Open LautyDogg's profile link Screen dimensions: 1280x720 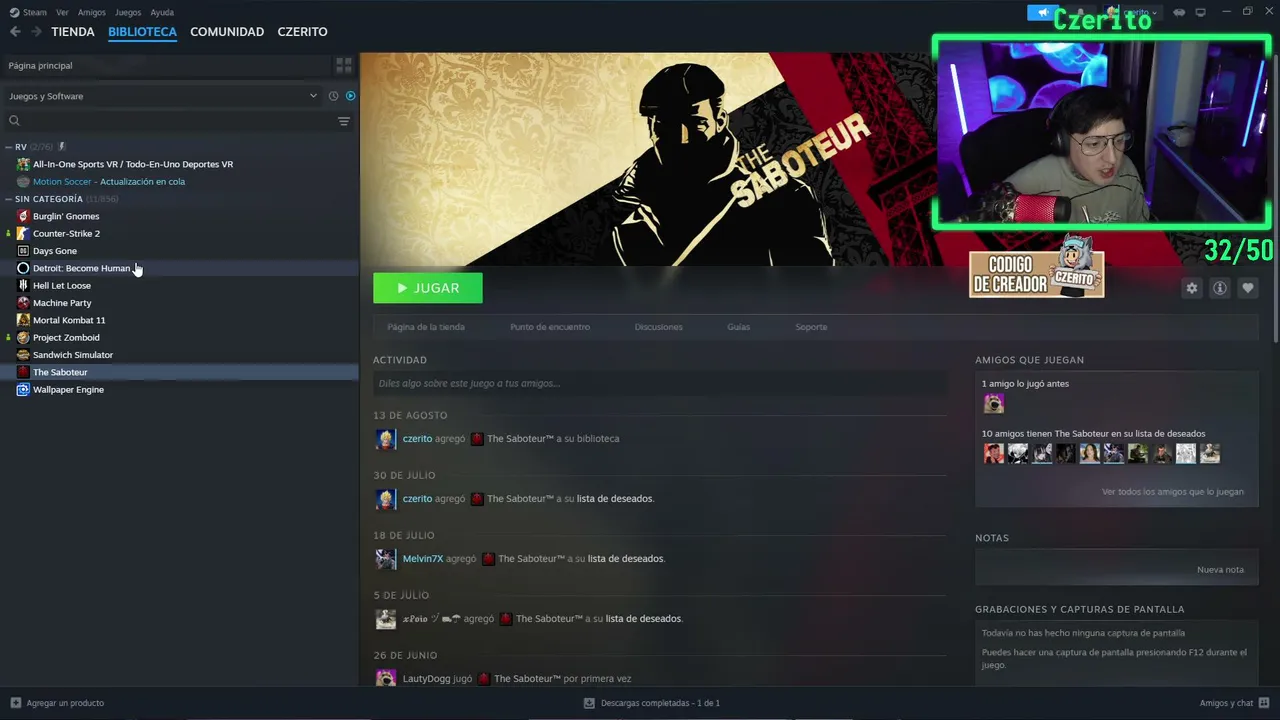coord(426,679)
